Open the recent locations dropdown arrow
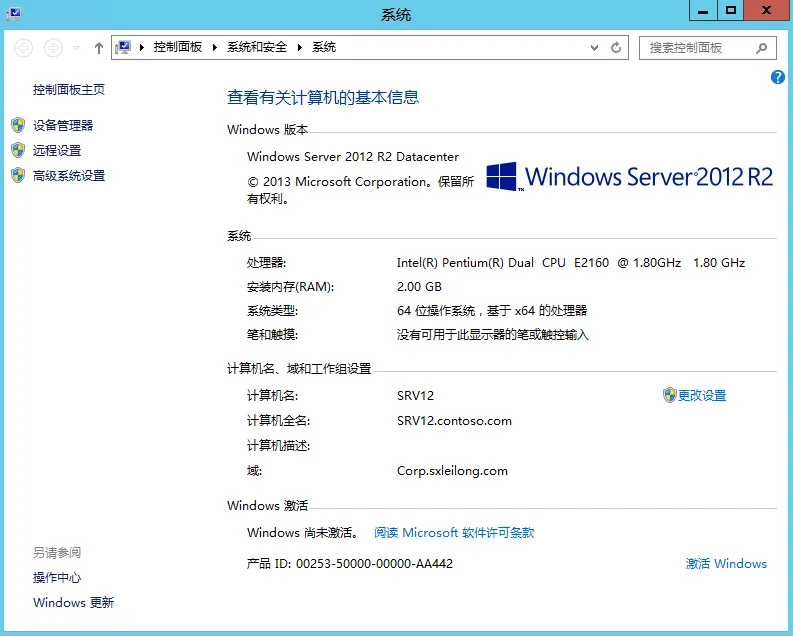This screenshot has height=636, width=793. (77, 48)
